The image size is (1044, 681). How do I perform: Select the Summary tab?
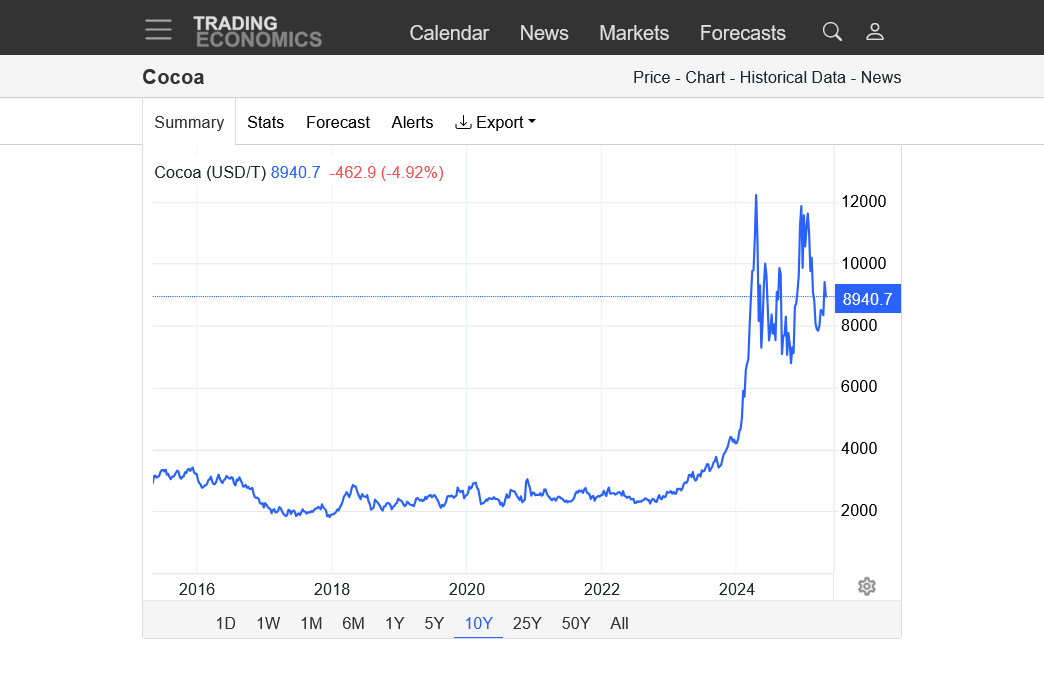tap(189, 122)
